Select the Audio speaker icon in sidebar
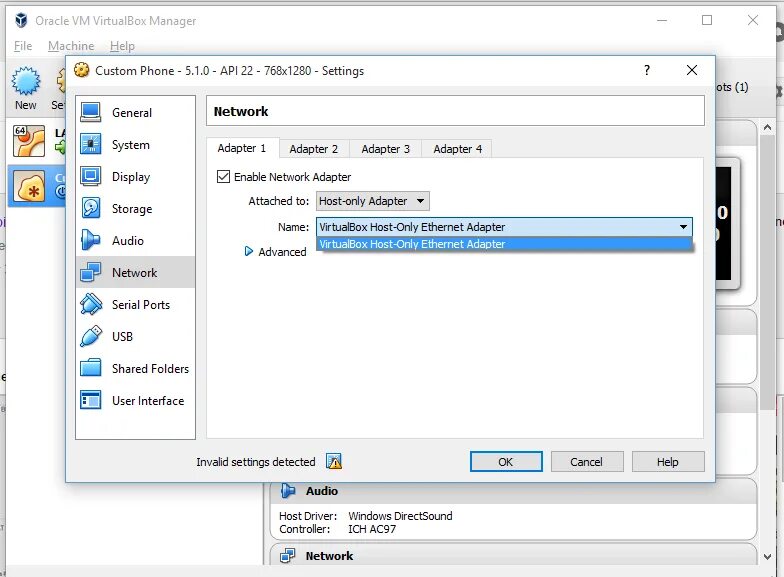784x577 pixels. point(90,240)
